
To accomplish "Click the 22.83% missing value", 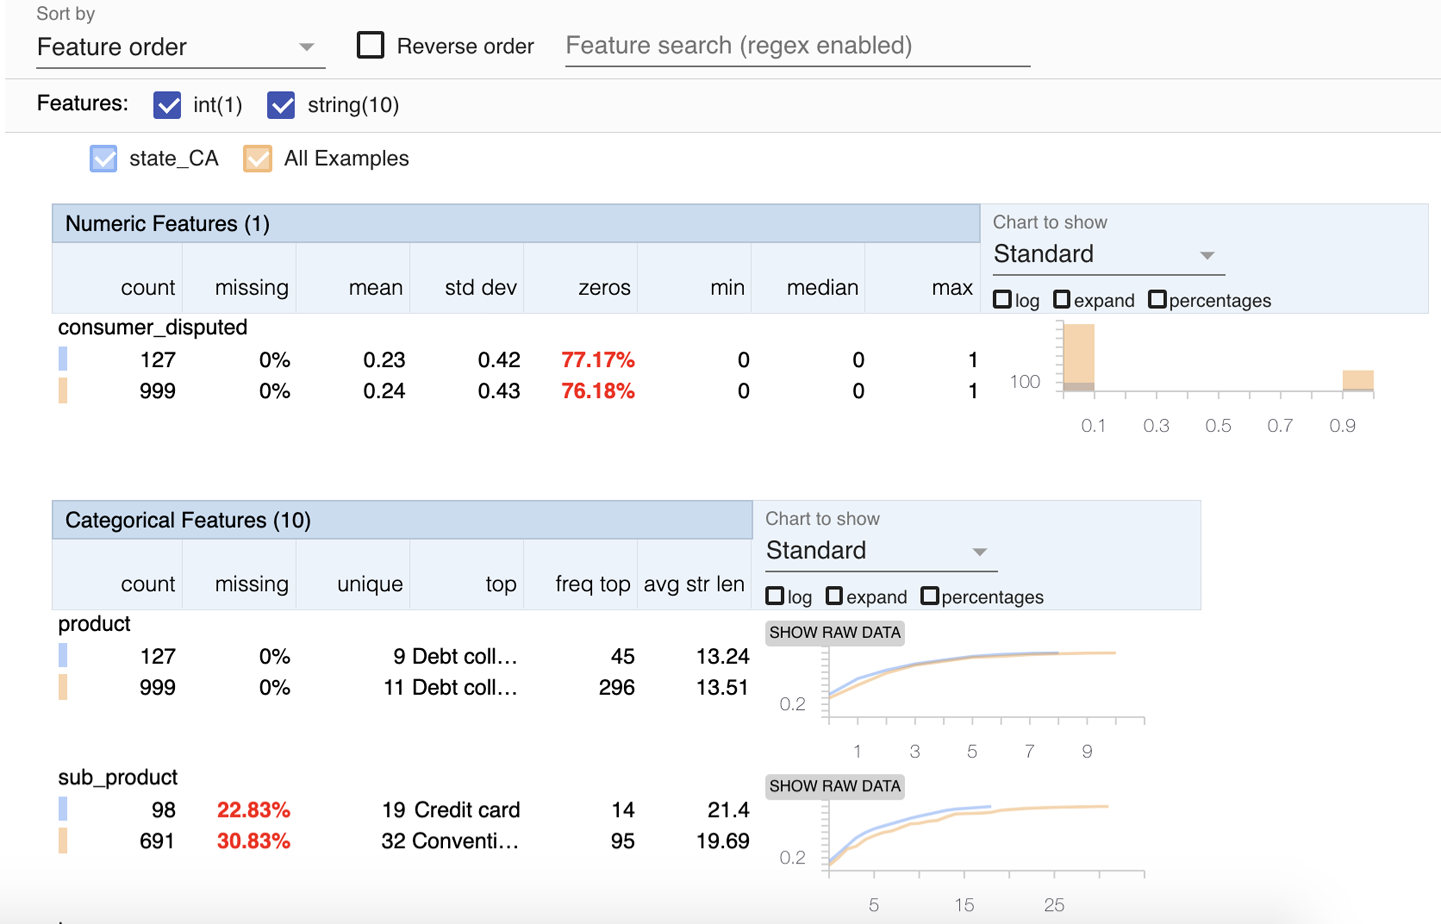I will click(x=253, y=810).
